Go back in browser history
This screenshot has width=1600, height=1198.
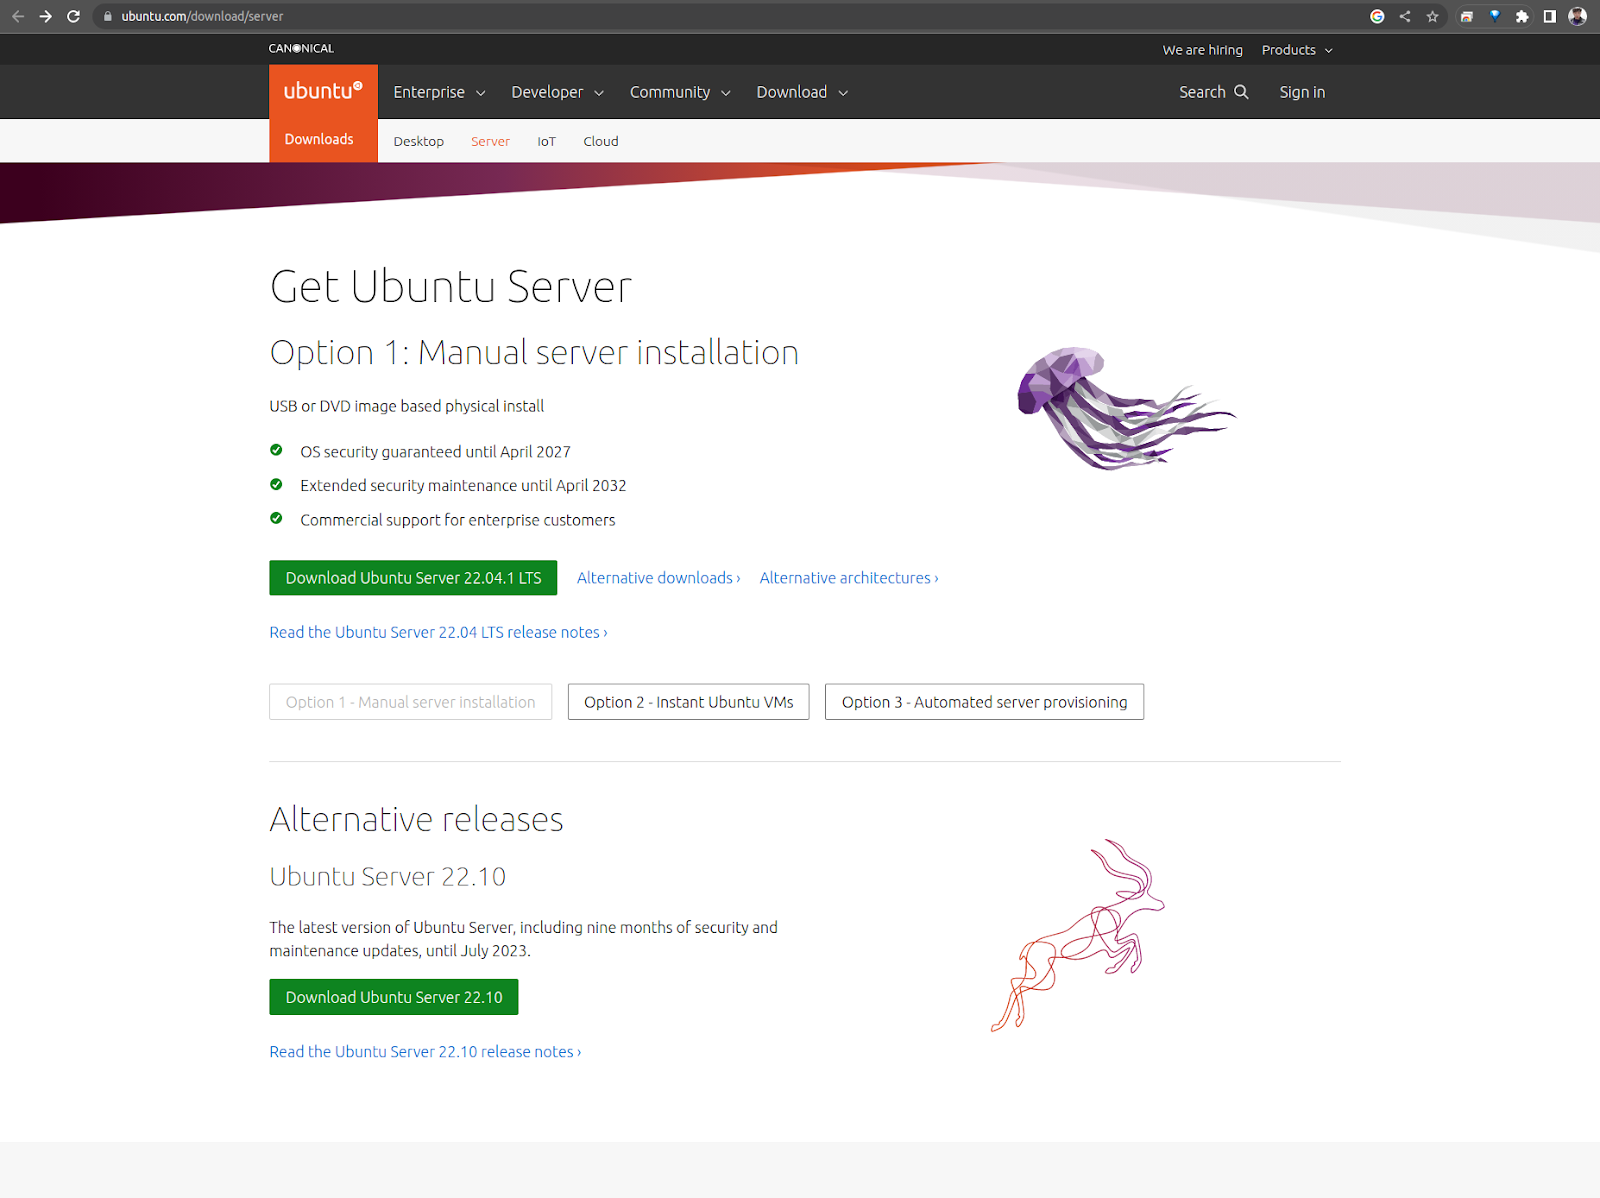coord(18,16)
